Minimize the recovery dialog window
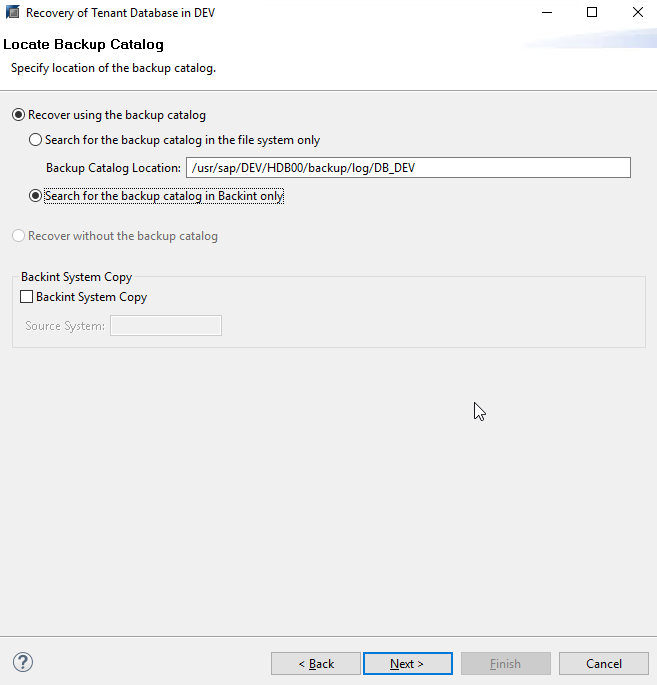 click(547, 12)
